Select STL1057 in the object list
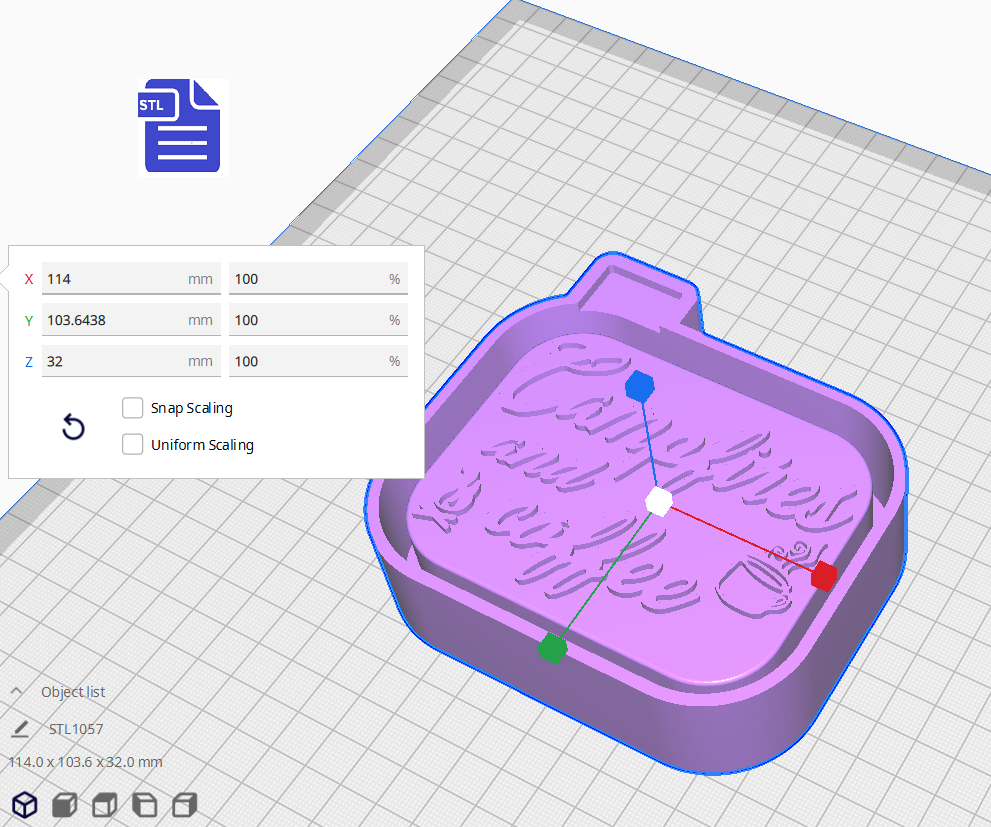 (x=76, y=729)
